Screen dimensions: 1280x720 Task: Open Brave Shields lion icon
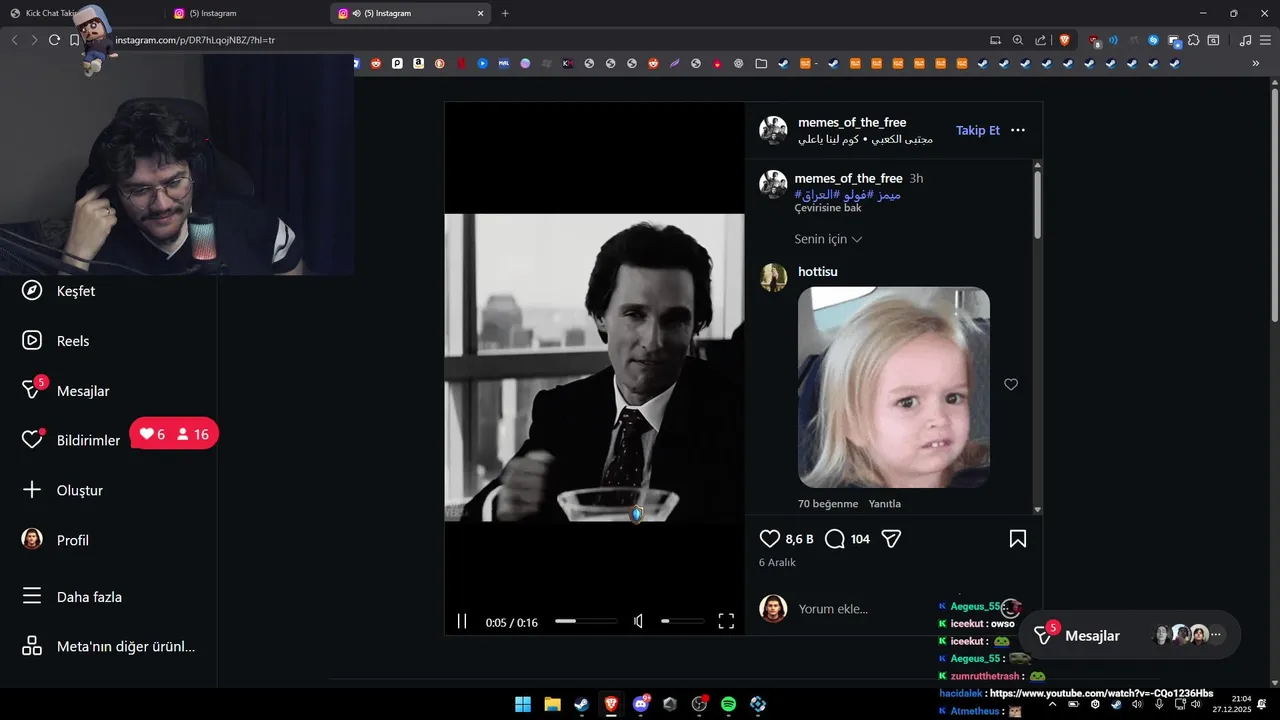(x=1065, y=40)
